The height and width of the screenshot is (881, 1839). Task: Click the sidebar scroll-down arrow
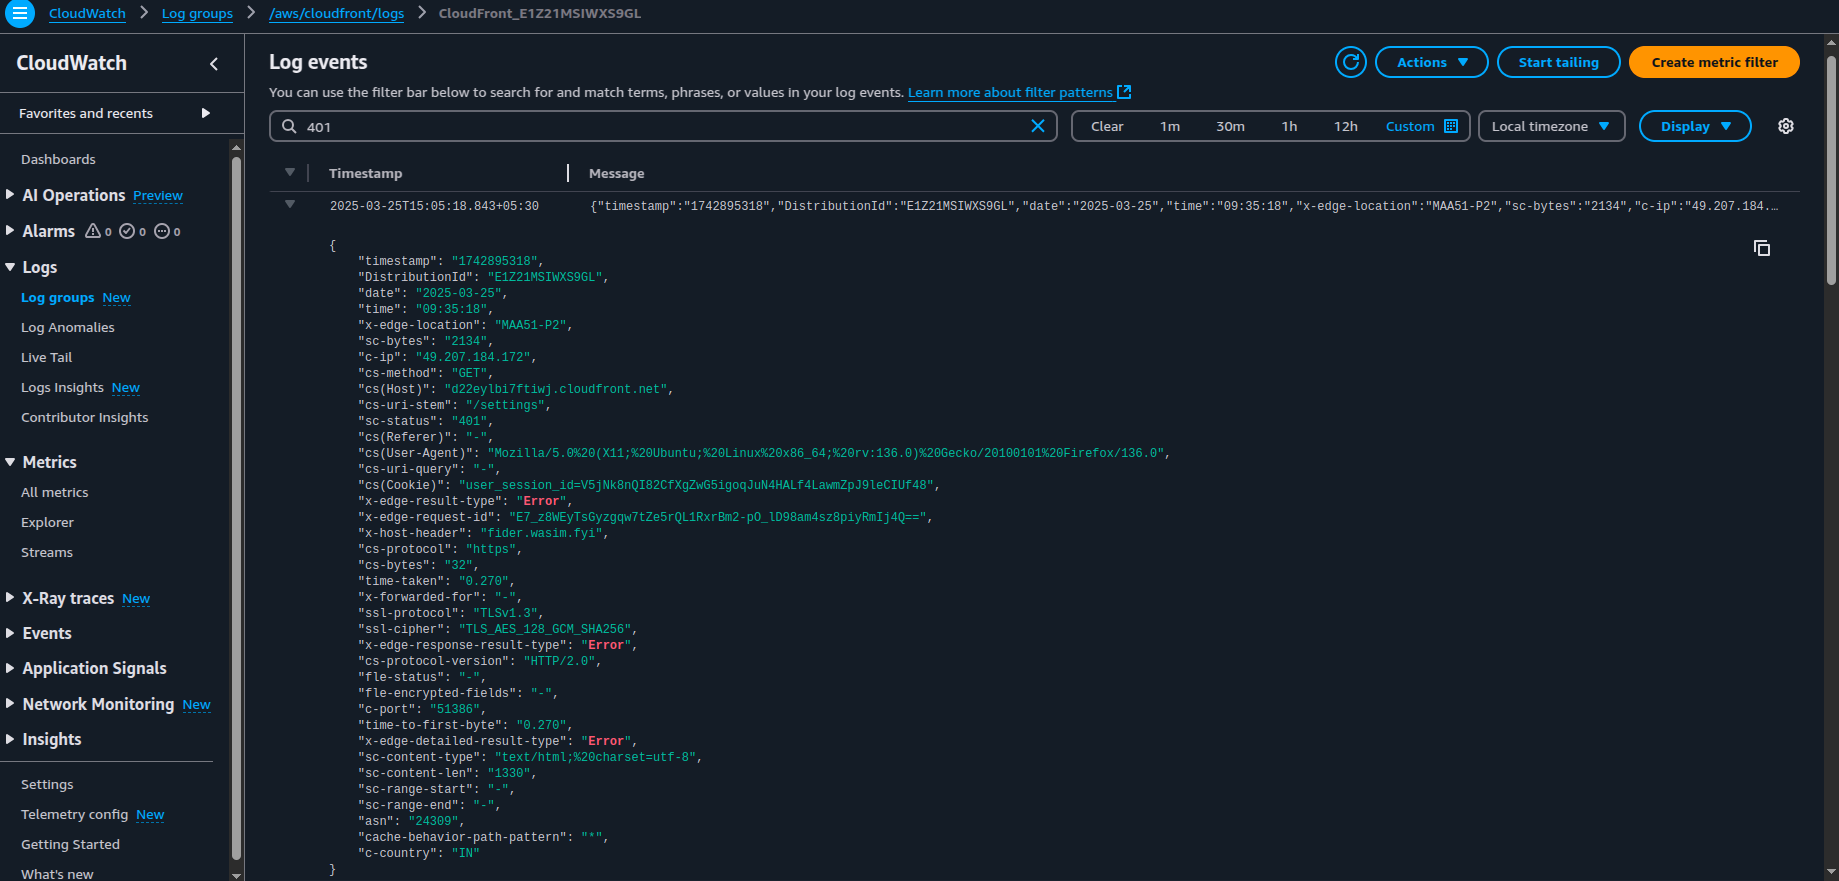point(236,874)
